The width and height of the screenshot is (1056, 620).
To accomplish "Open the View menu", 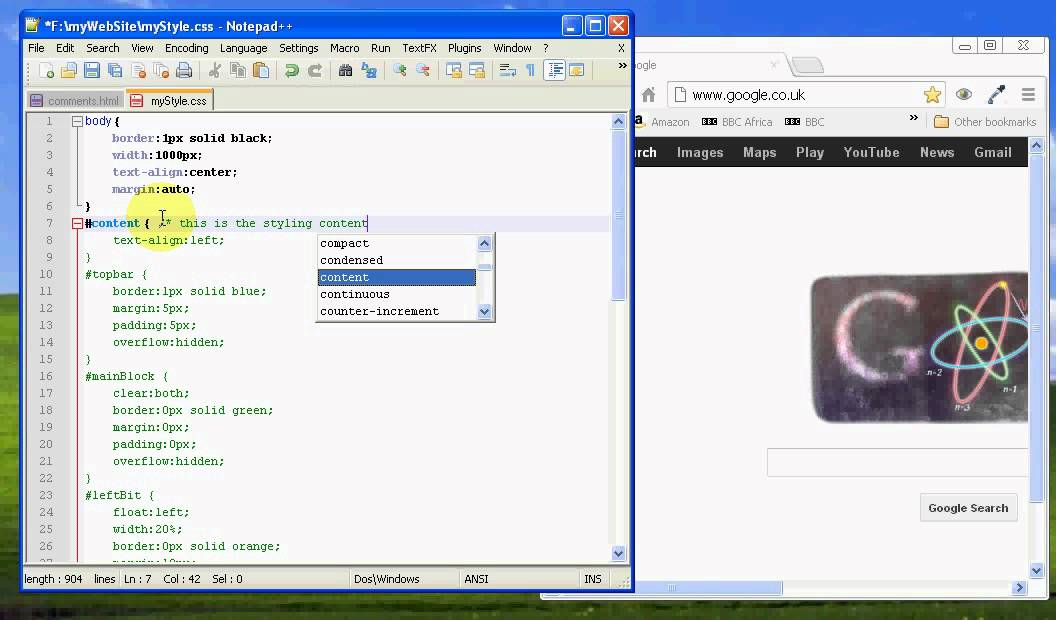I will pos(142,48).
